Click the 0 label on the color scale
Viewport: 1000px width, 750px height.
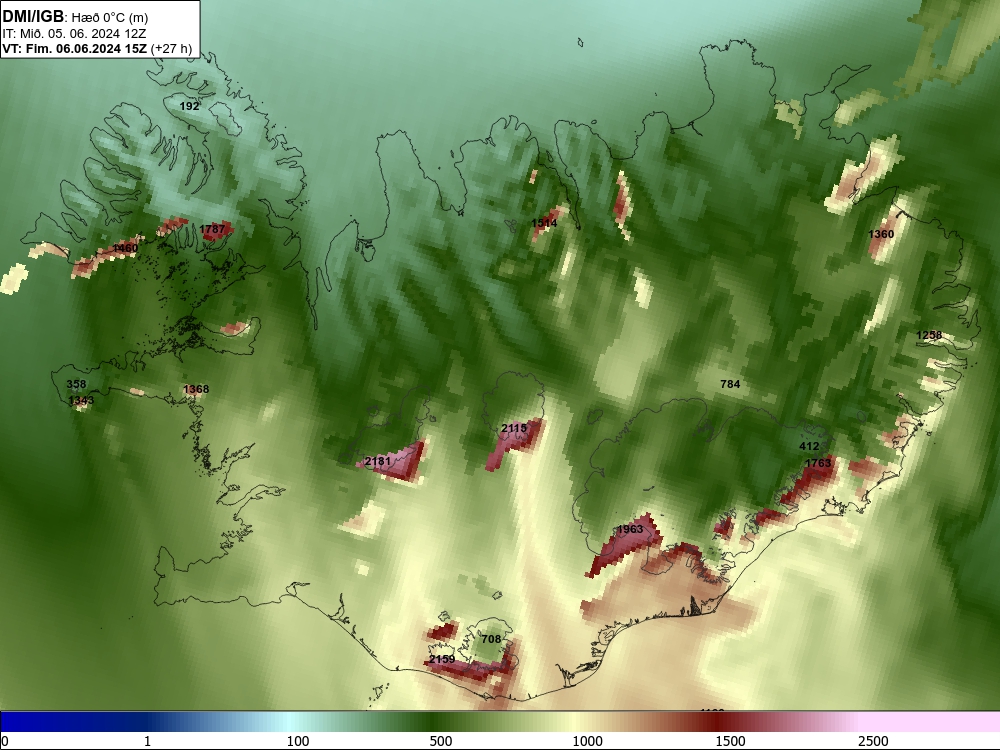6,741
